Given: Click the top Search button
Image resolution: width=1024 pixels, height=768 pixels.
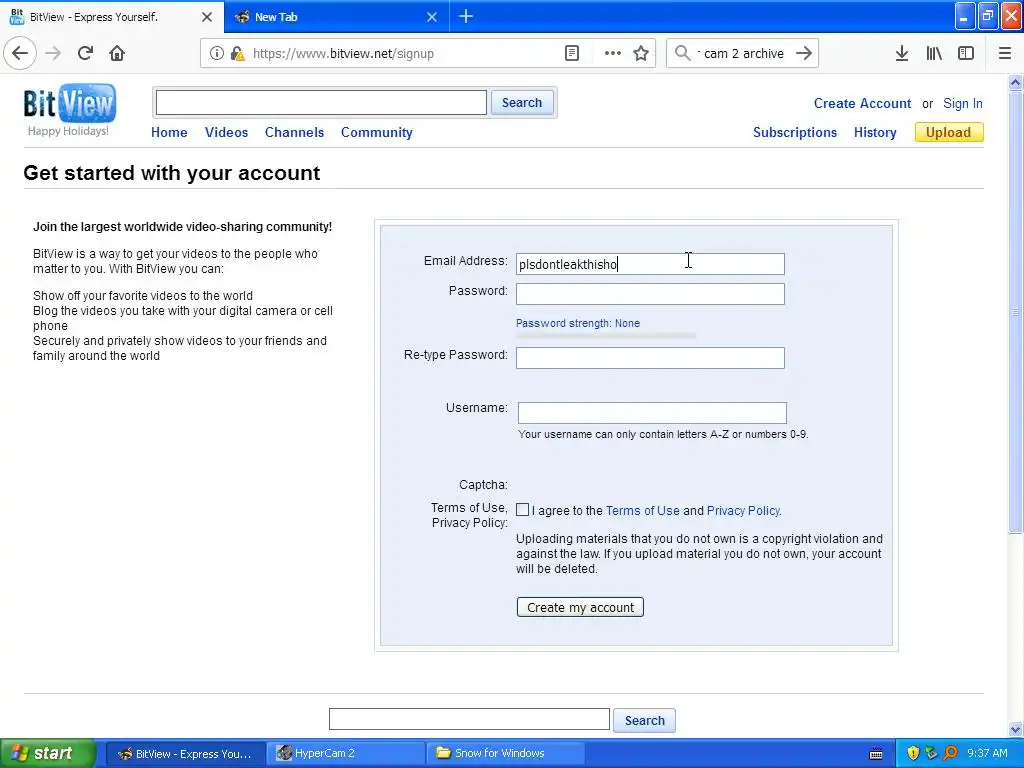Looking at the screenshot, I should (x=522, y=103).
